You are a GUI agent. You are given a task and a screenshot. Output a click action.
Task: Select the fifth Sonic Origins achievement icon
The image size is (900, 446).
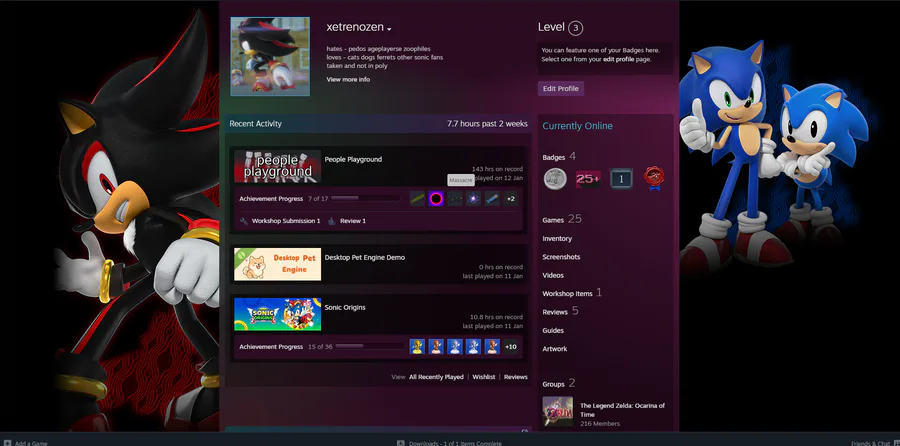pyautogui.click(x=492, y=347)
